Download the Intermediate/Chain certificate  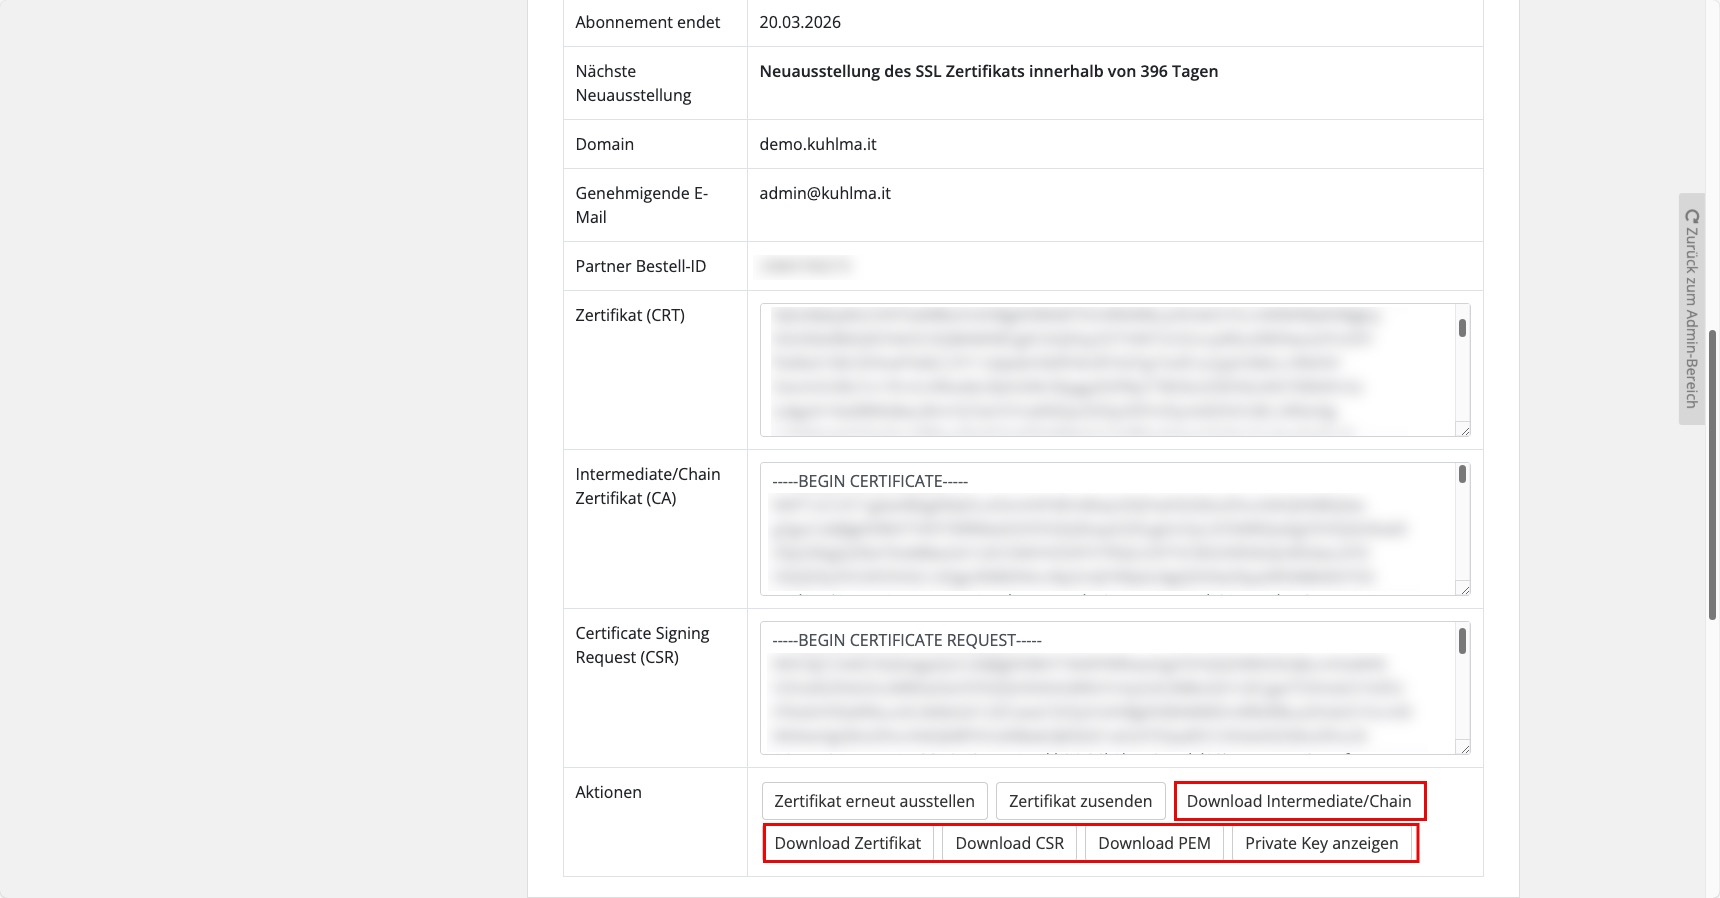[x=1299, y=801]
